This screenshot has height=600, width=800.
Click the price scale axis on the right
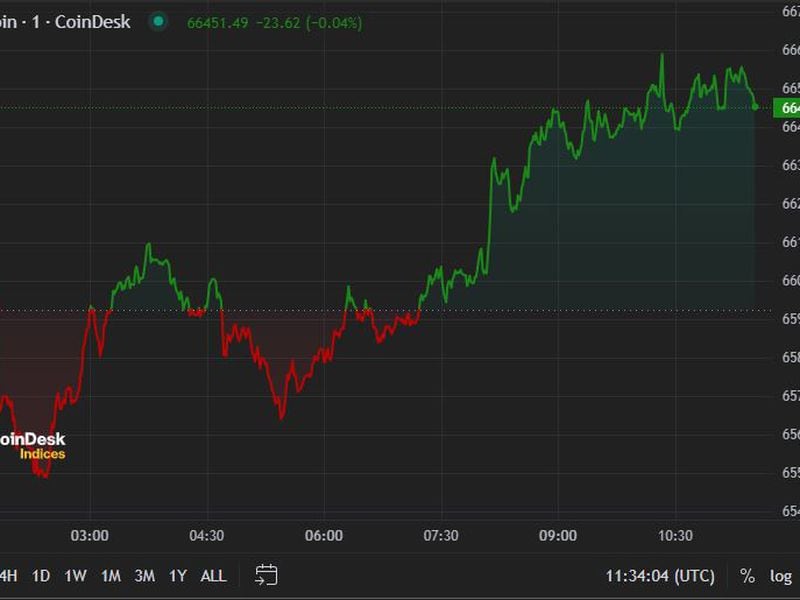(x=785, y=300)
